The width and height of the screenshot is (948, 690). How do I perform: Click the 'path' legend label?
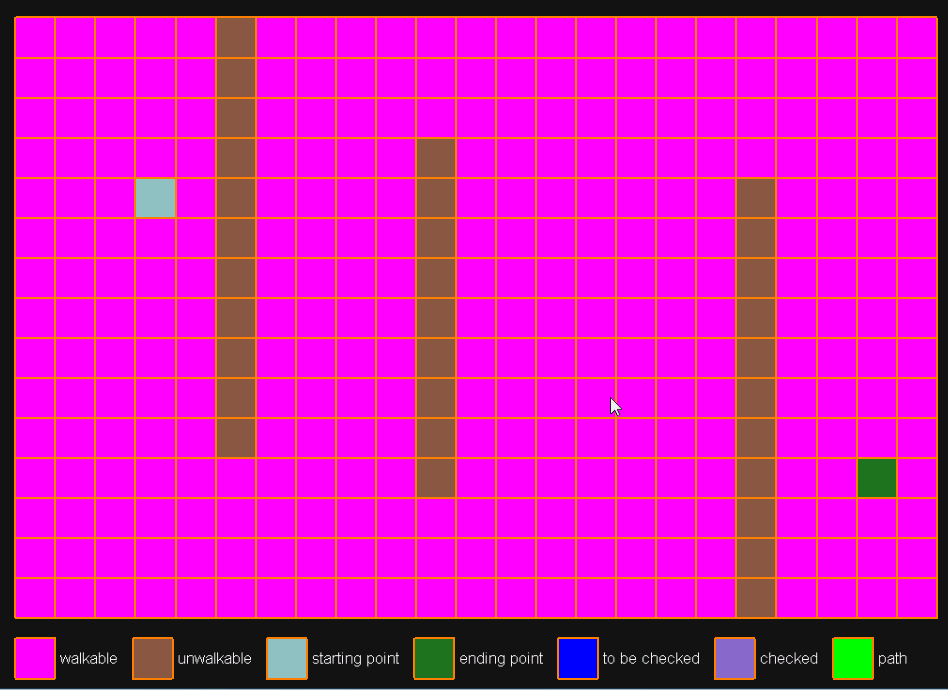pos(892,659)
